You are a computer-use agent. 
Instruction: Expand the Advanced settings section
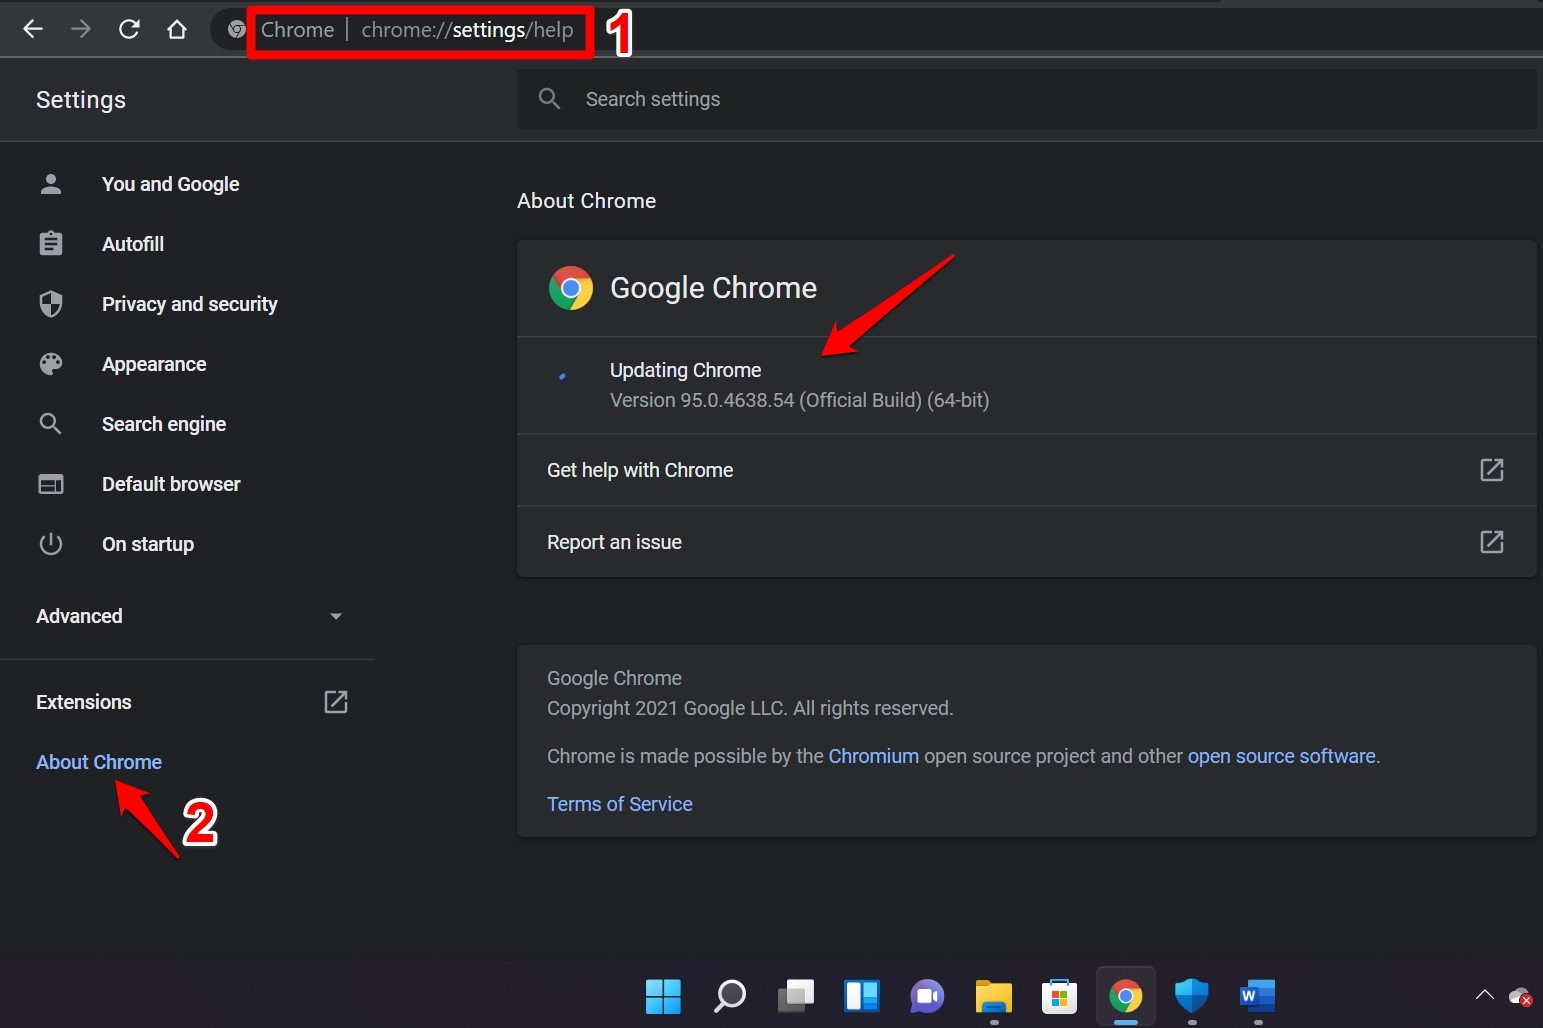[x=335, y=616]
